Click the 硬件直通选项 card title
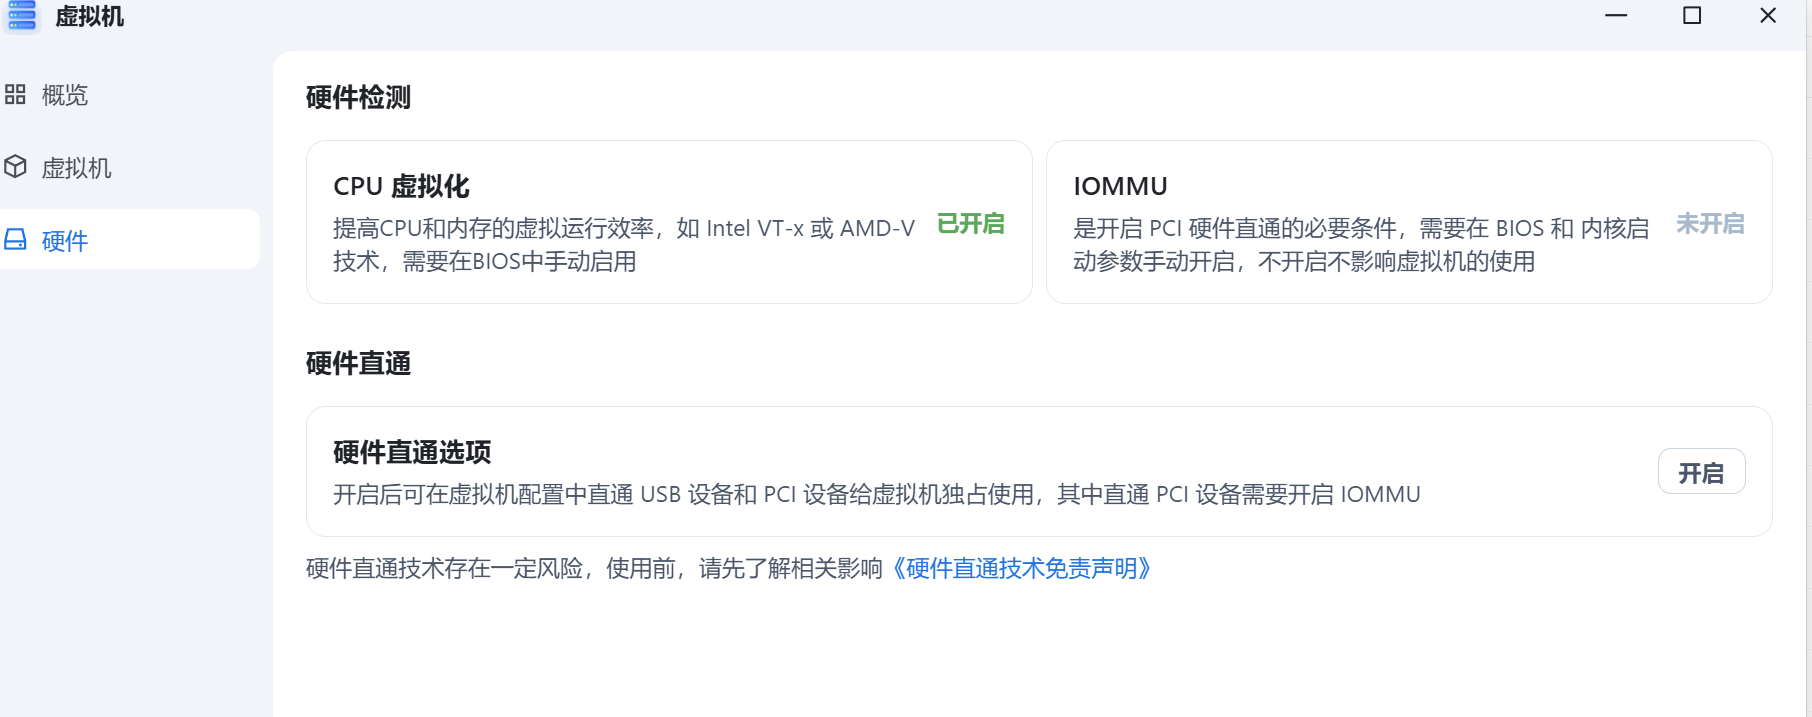This screenshot has height=717, width=1812. (x=412, y=453)
